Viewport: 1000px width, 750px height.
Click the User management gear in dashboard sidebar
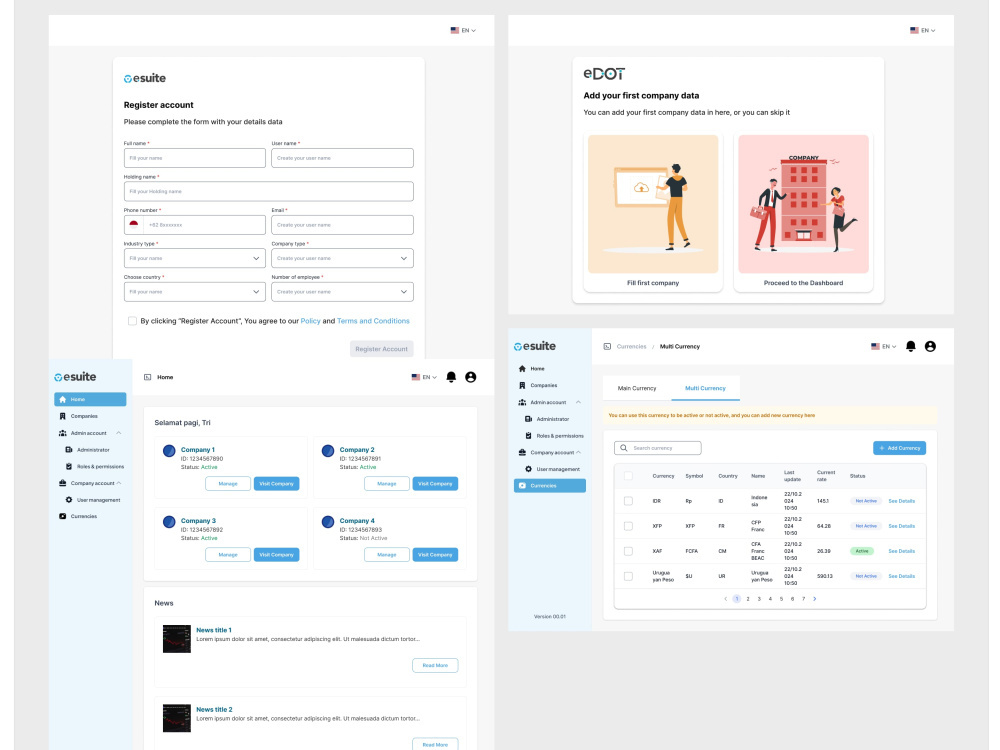coord(69,500)
